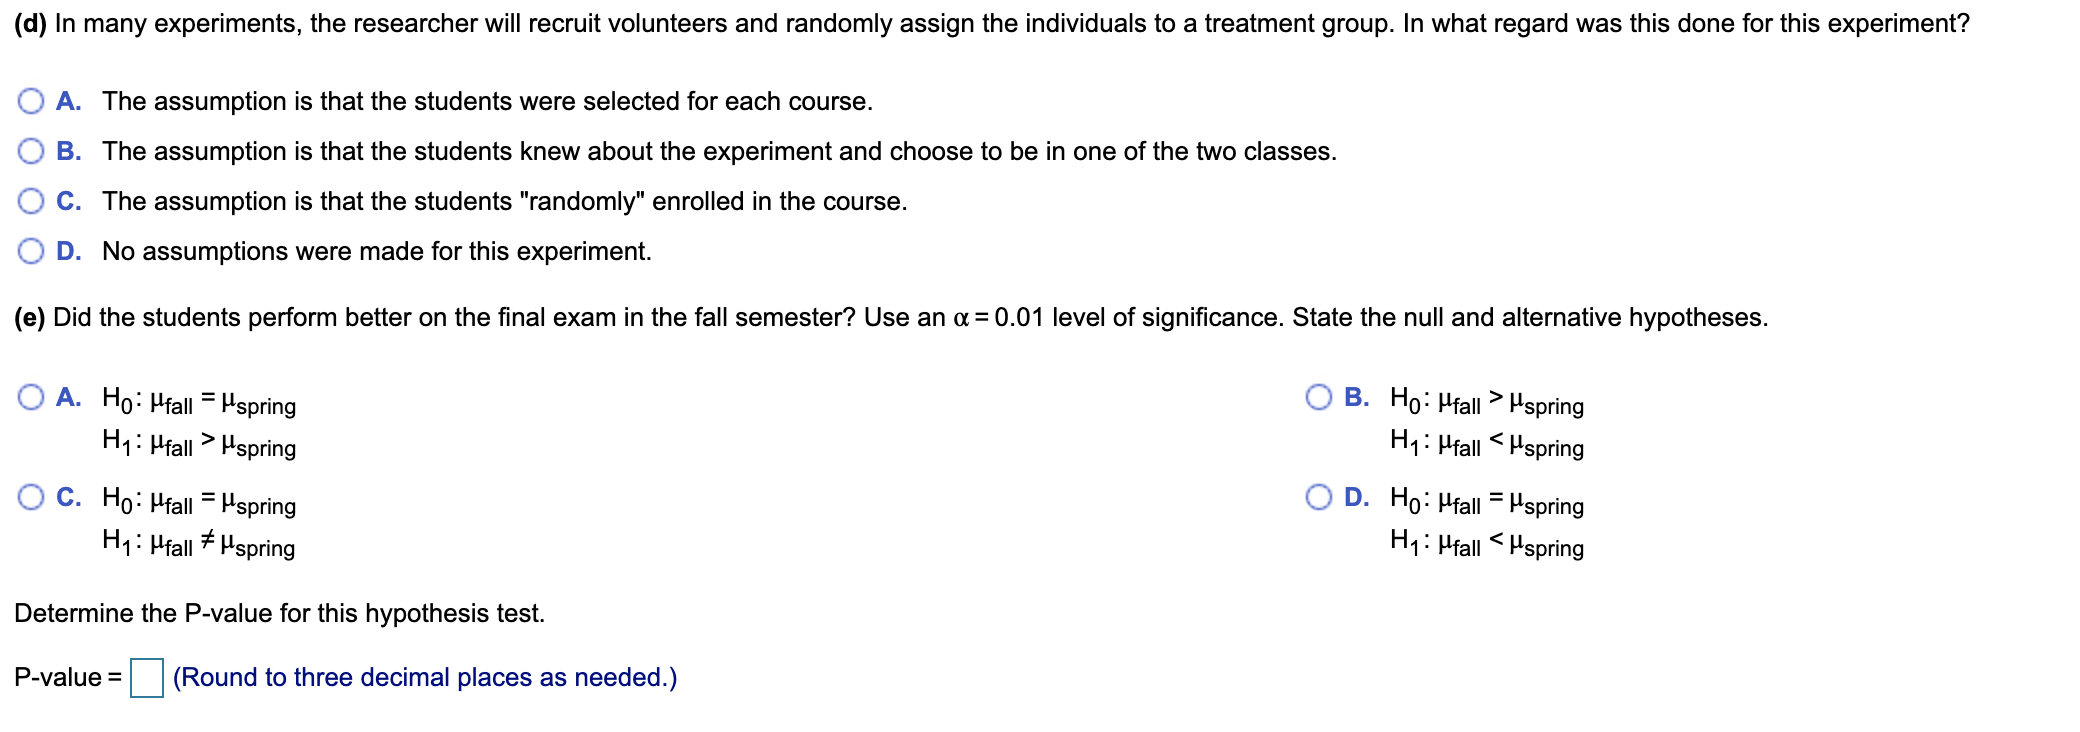Viewport: 2080px width, 732px height.
Task: Click the 'Round to three decimal places' hint
Action: [425, 678]
